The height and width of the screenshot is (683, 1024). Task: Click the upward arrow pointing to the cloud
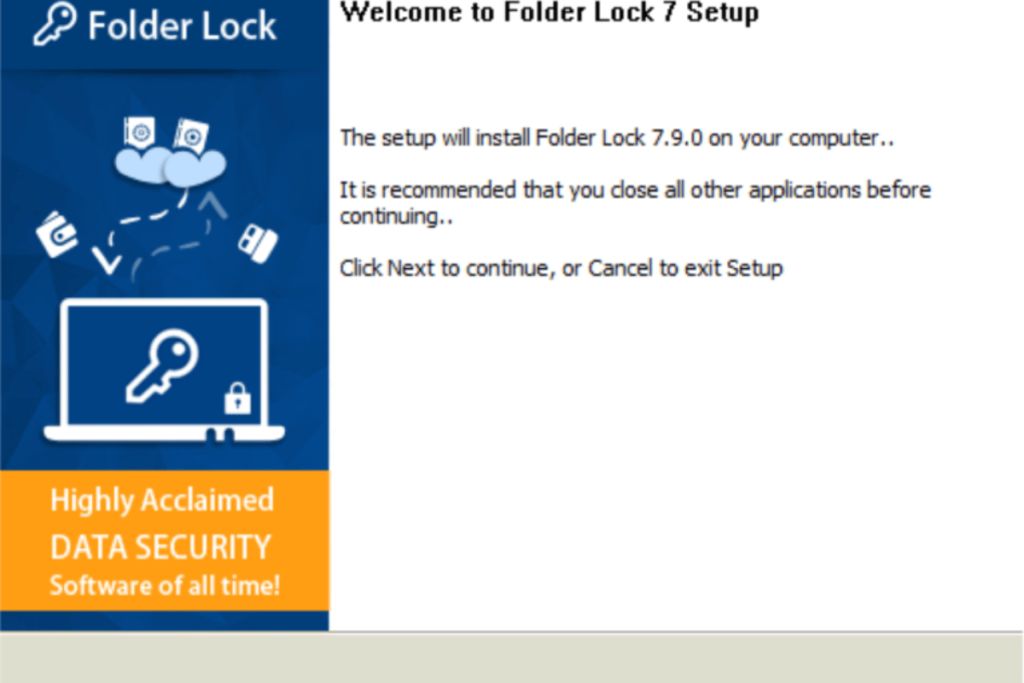[212, 204]
